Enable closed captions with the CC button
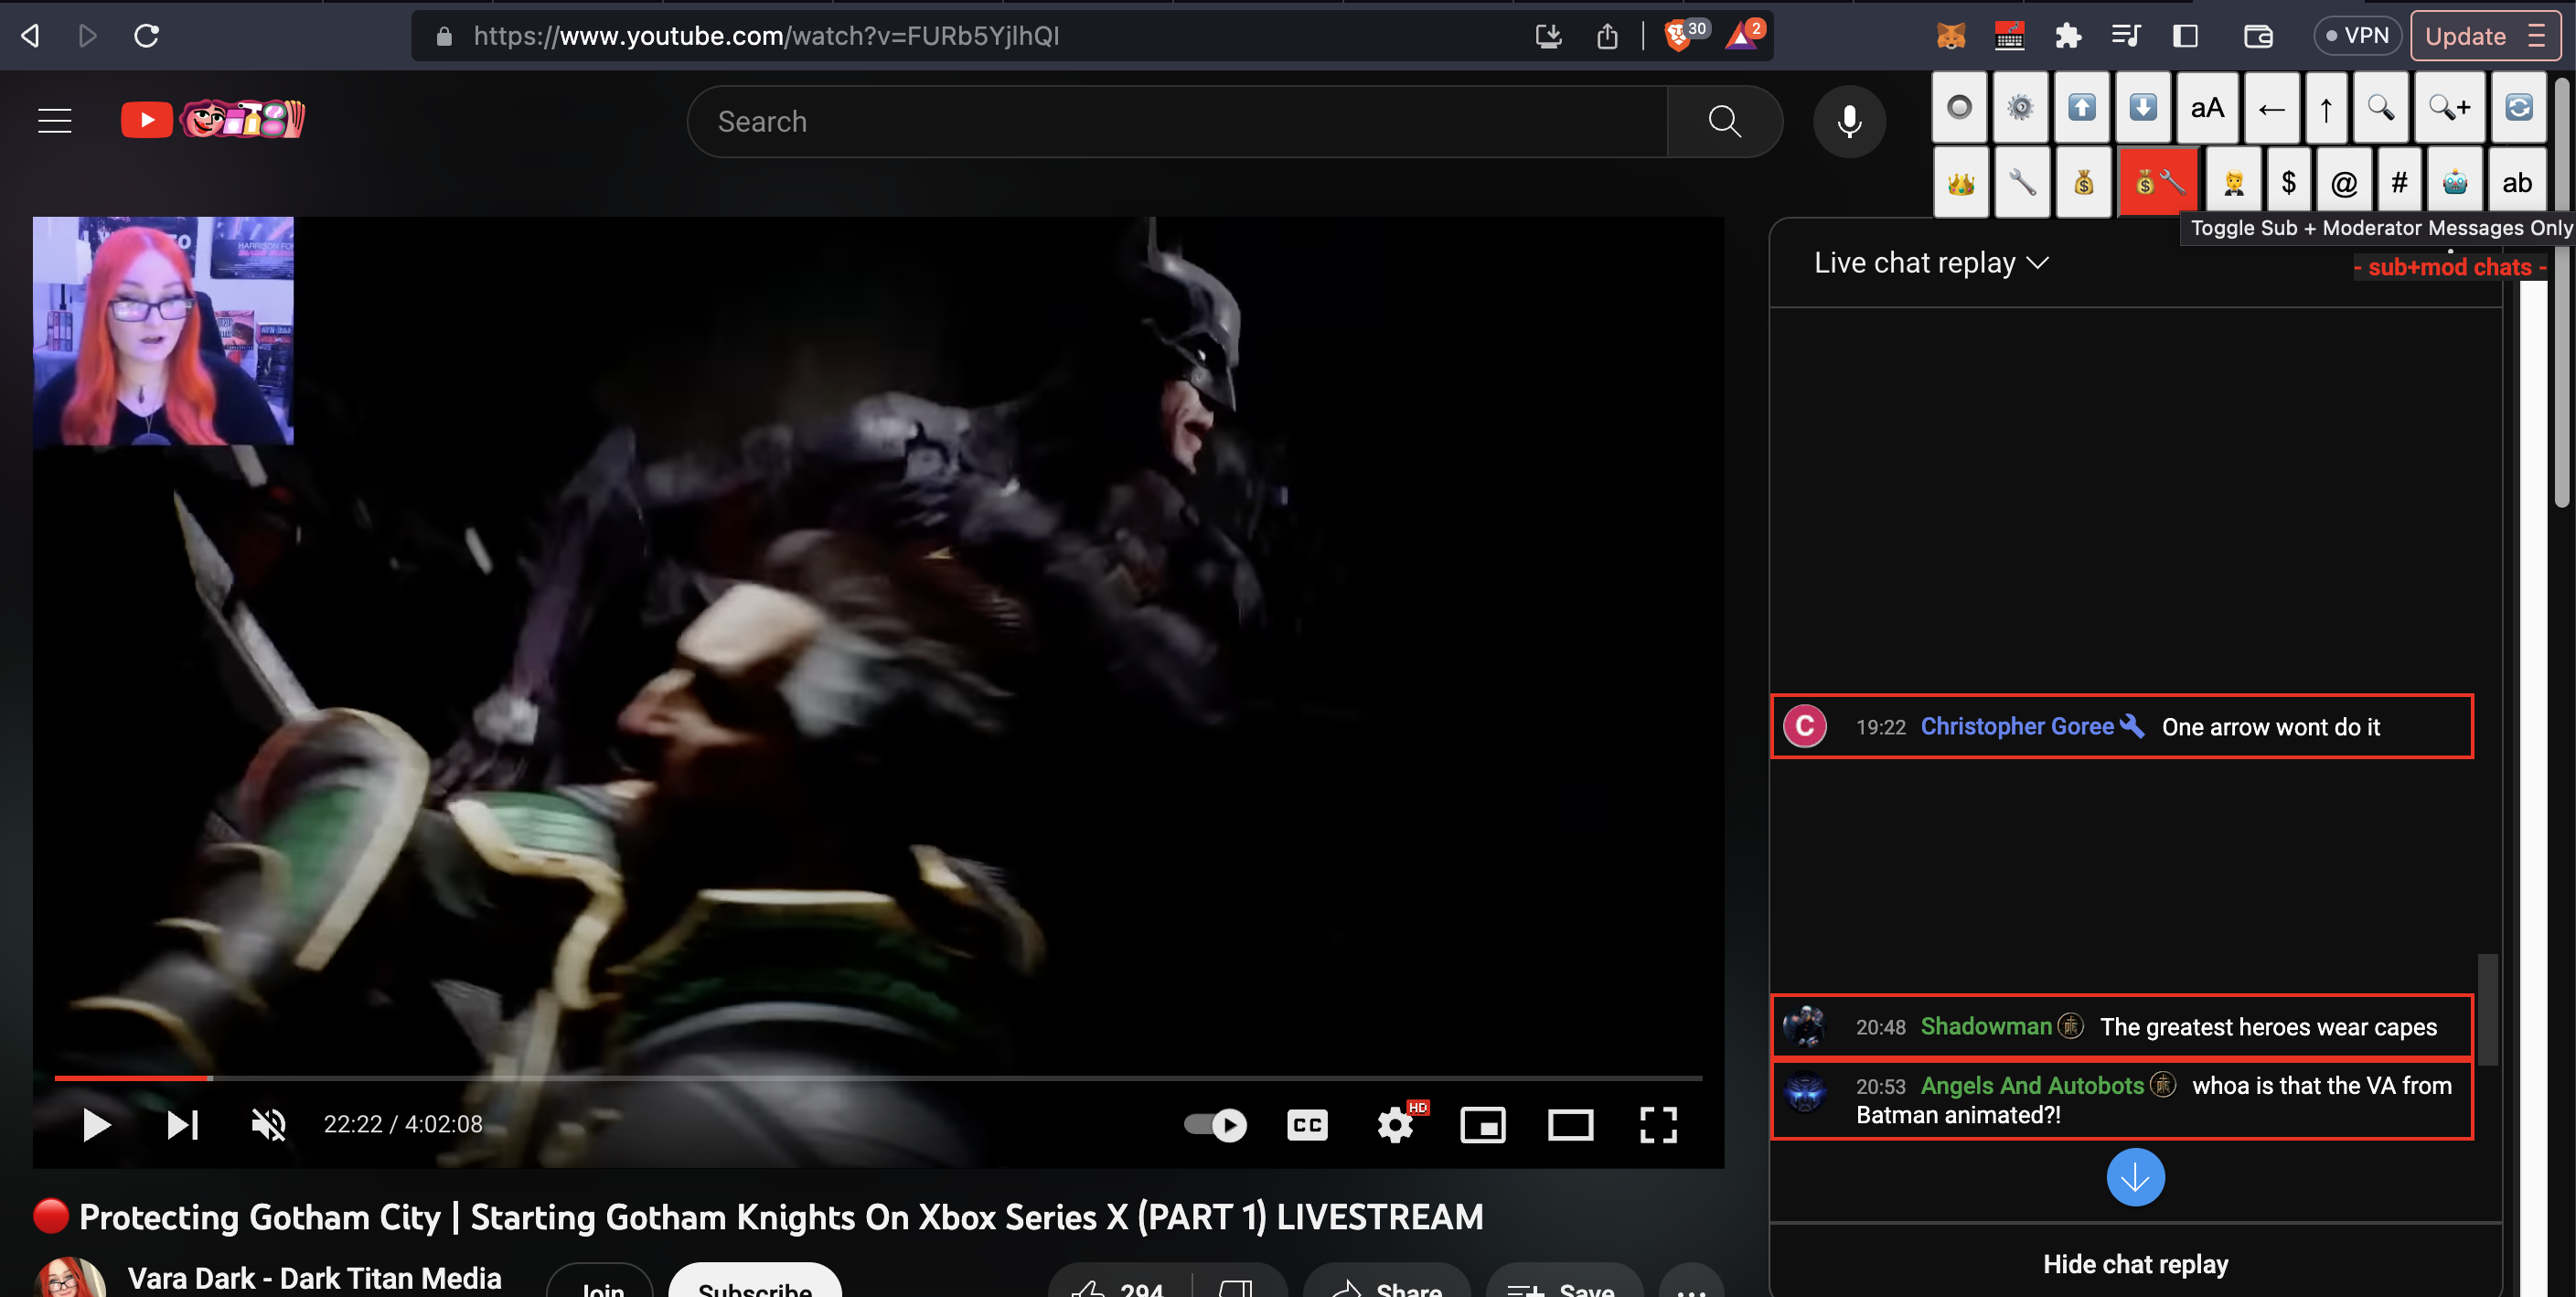 [1306, 1124]
